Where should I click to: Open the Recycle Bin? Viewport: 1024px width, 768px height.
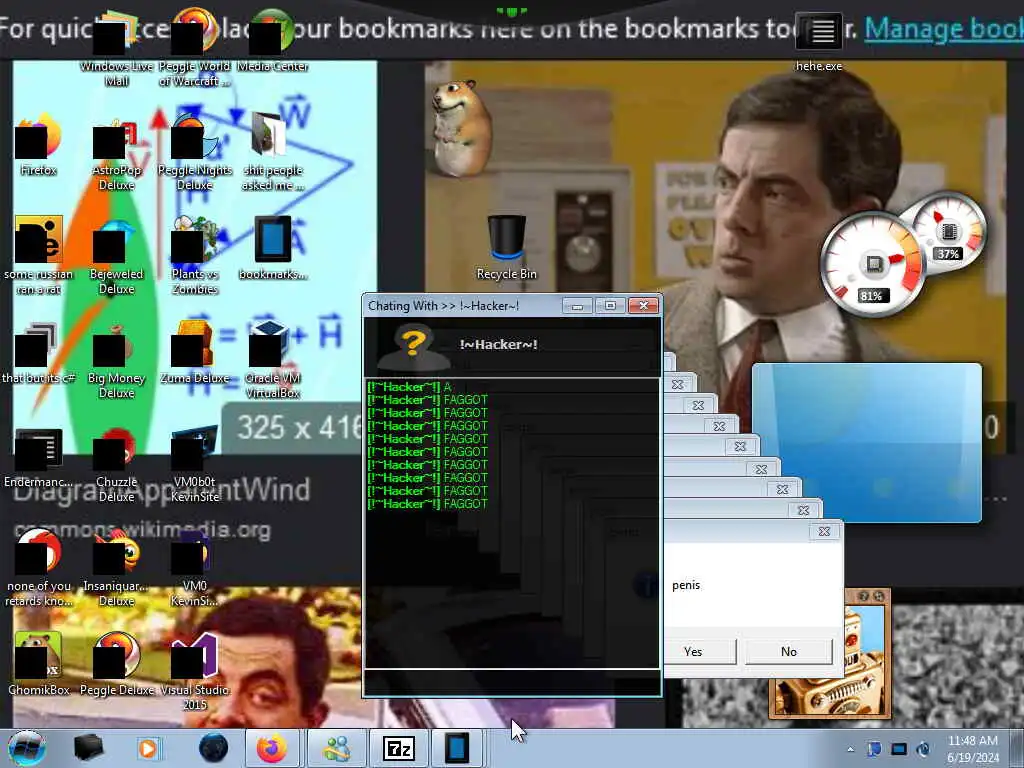click(507, 248)
